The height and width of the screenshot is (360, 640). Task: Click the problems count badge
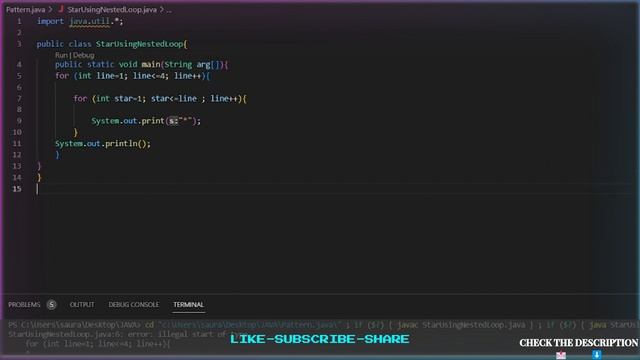pyautogui.click(x=51, y=304)
